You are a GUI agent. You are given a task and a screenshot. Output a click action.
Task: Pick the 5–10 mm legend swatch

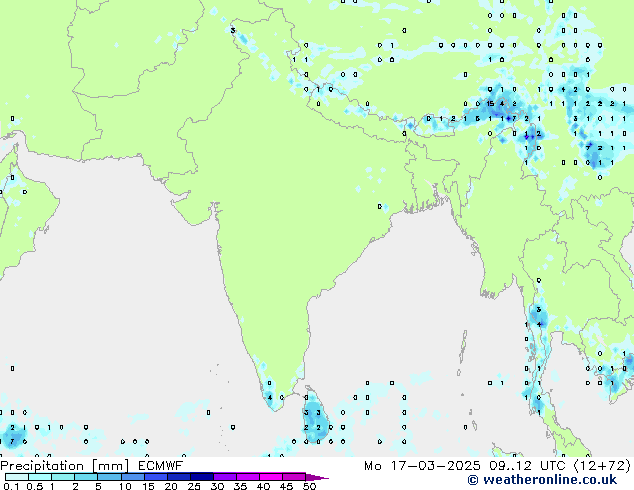pyautogui.click(x=109, y=477)
